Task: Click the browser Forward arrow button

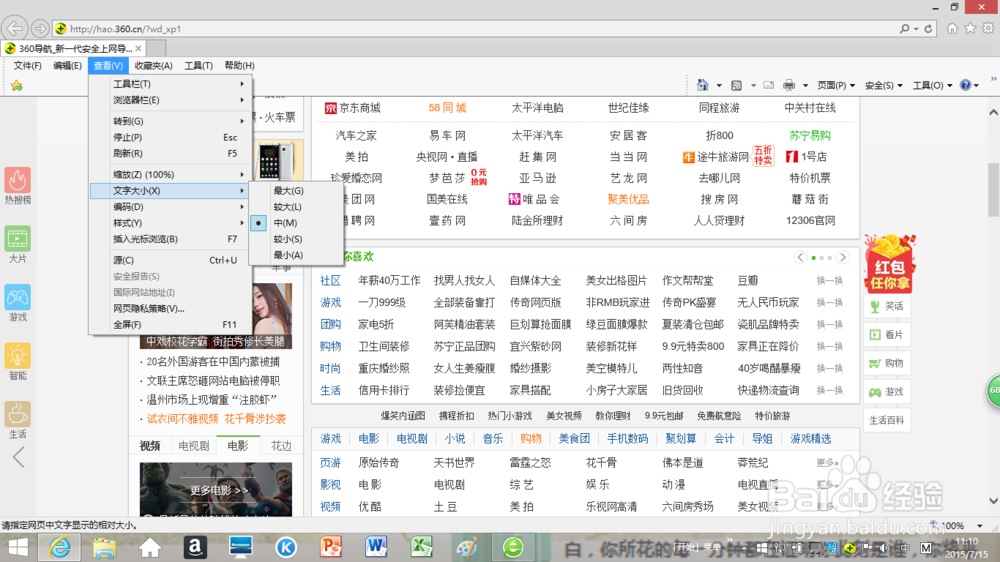Action: point(40,29)
